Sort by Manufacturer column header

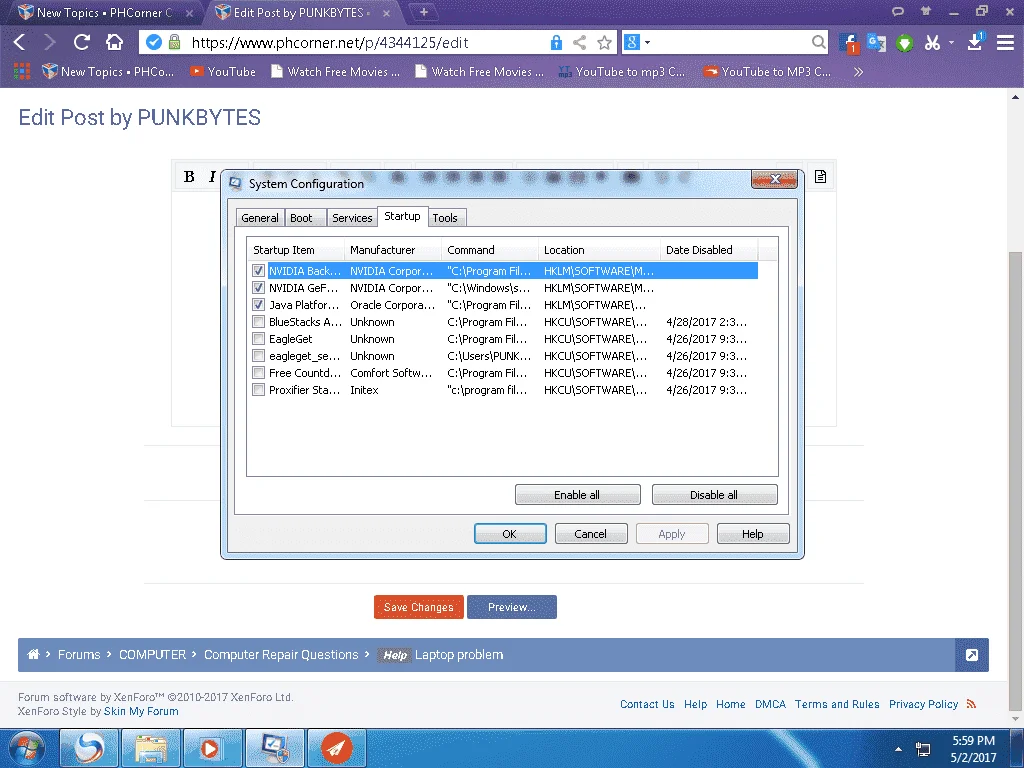pos(392,249)
